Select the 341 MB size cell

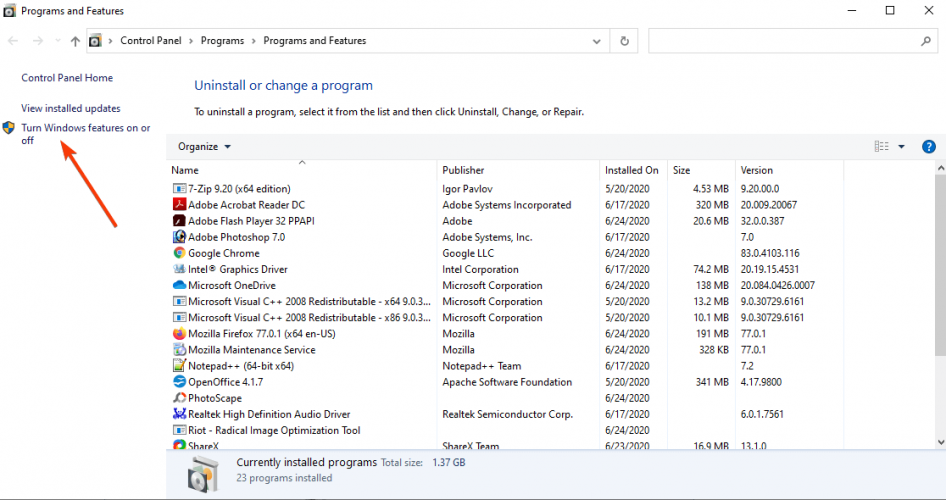click(712, 382)
